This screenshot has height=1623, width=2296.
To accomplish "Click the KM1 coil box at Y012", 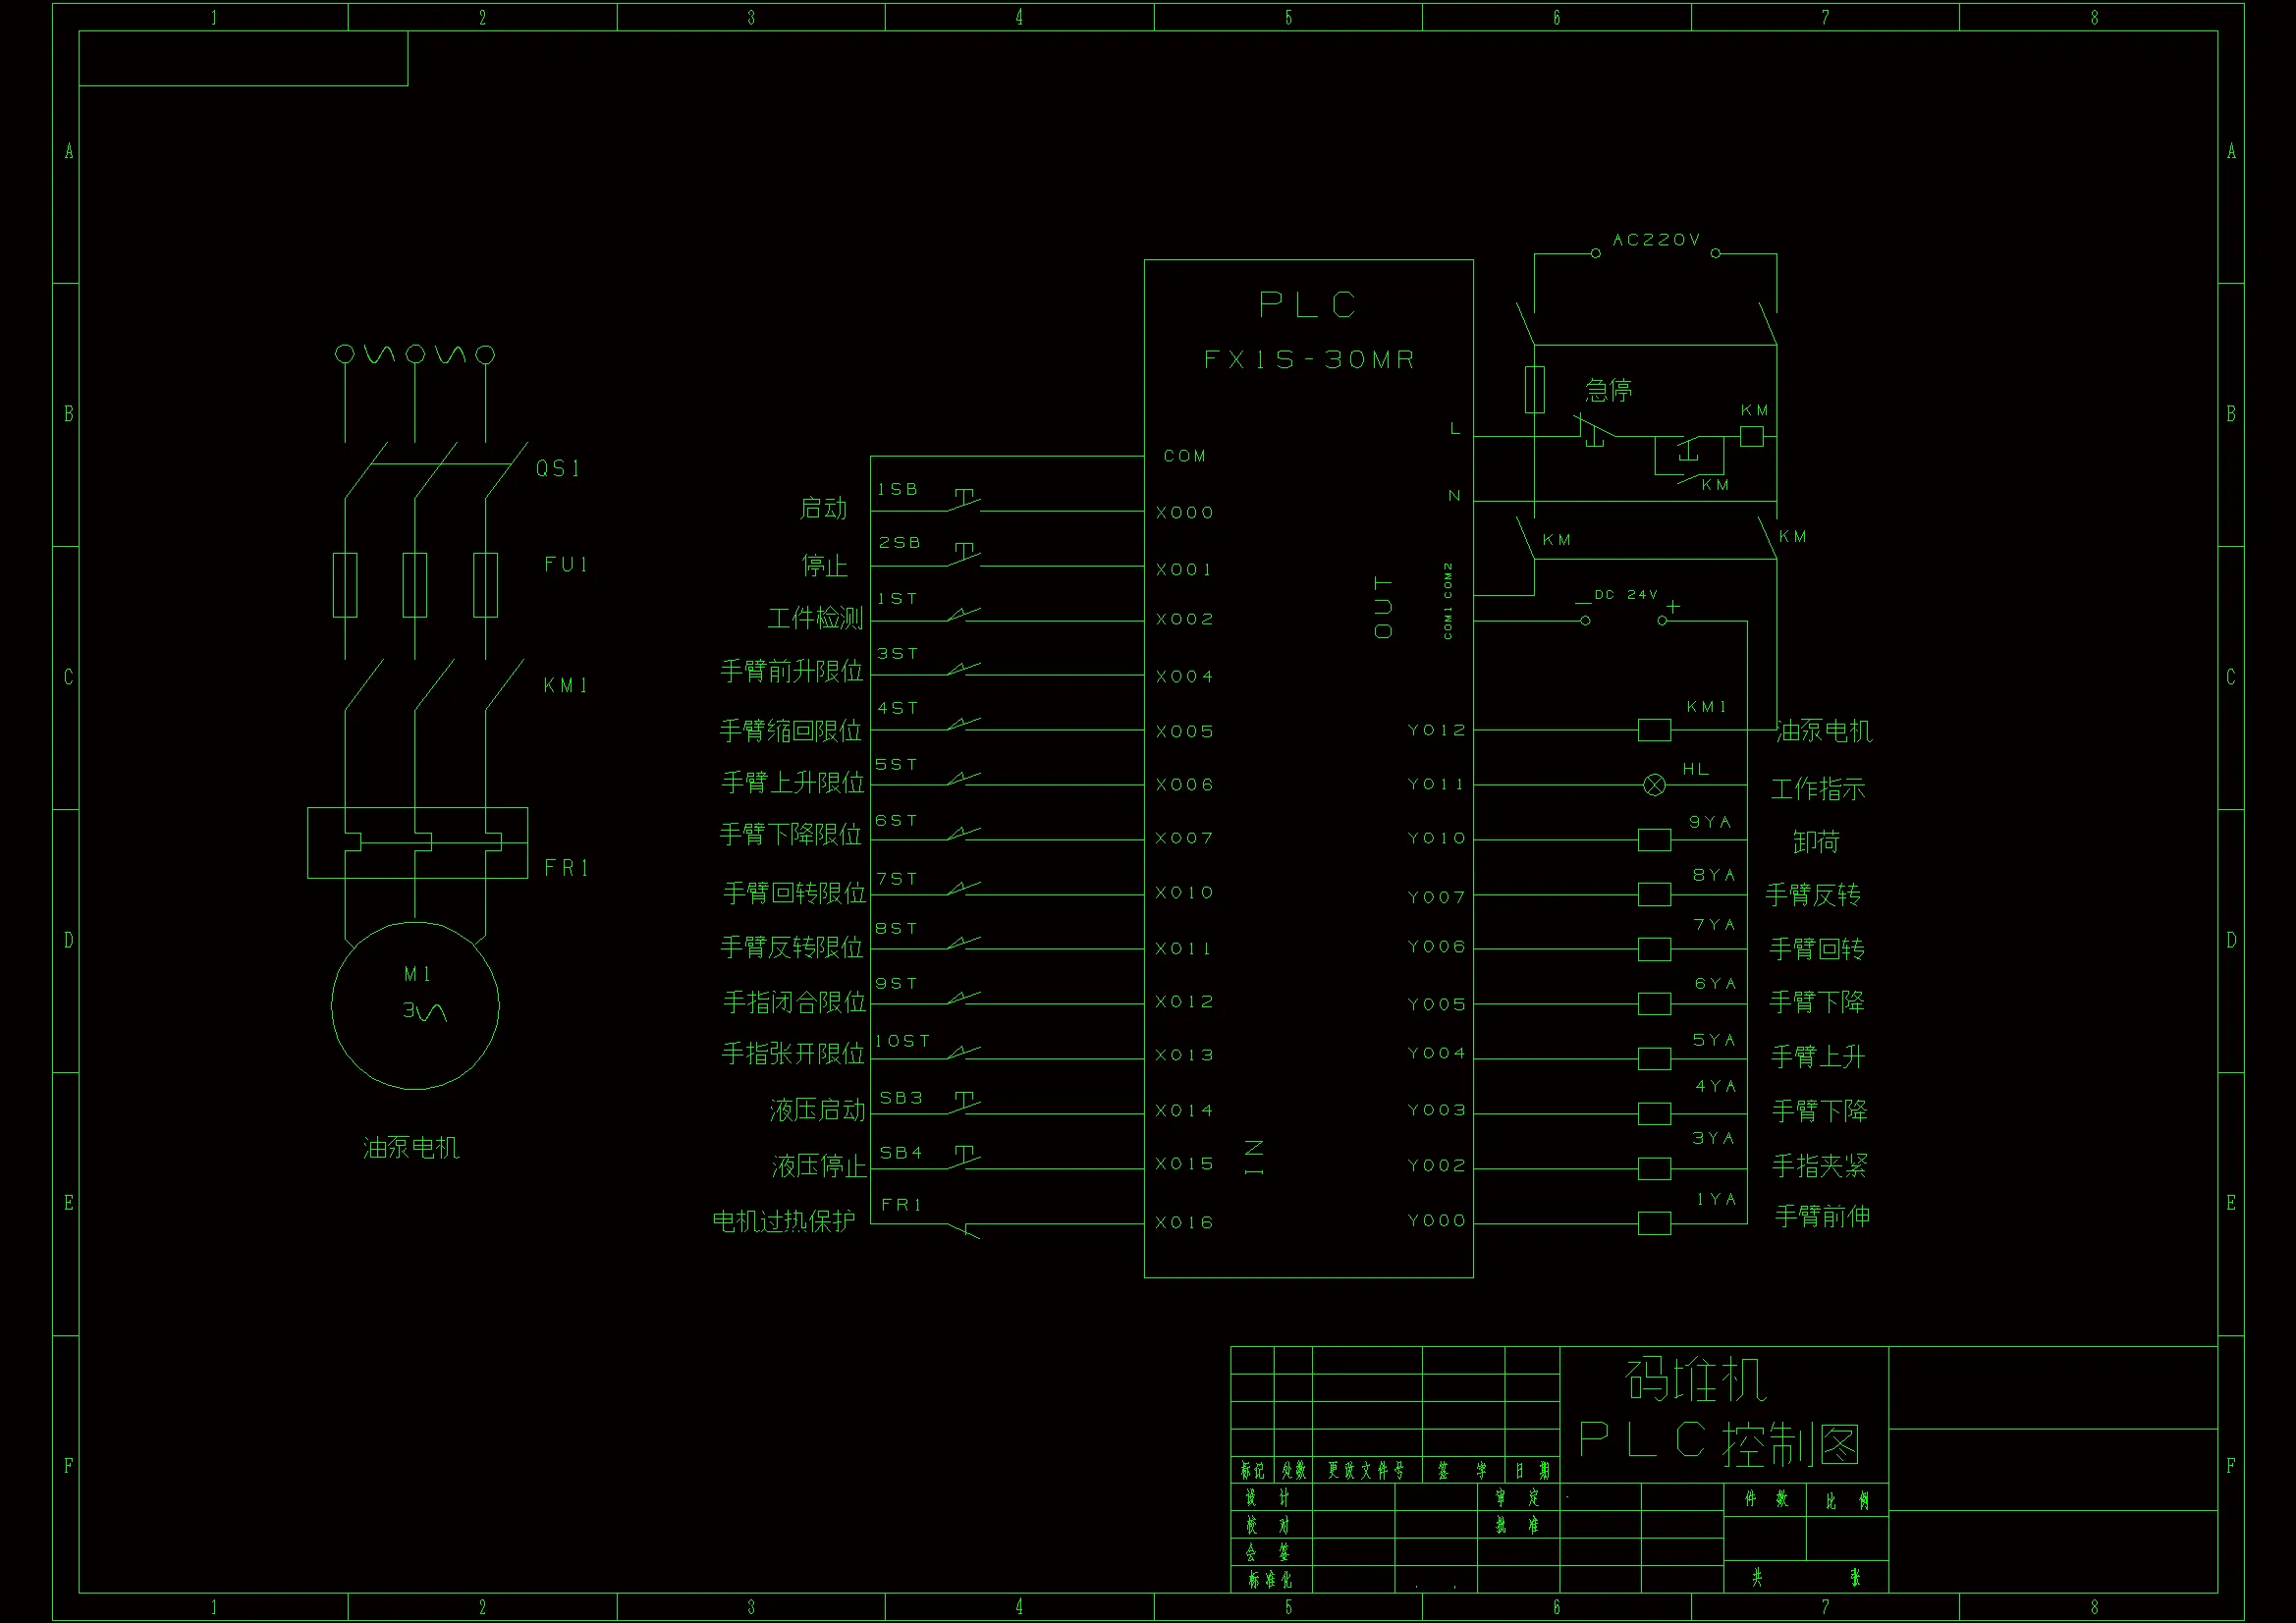I will [1654, 730].
